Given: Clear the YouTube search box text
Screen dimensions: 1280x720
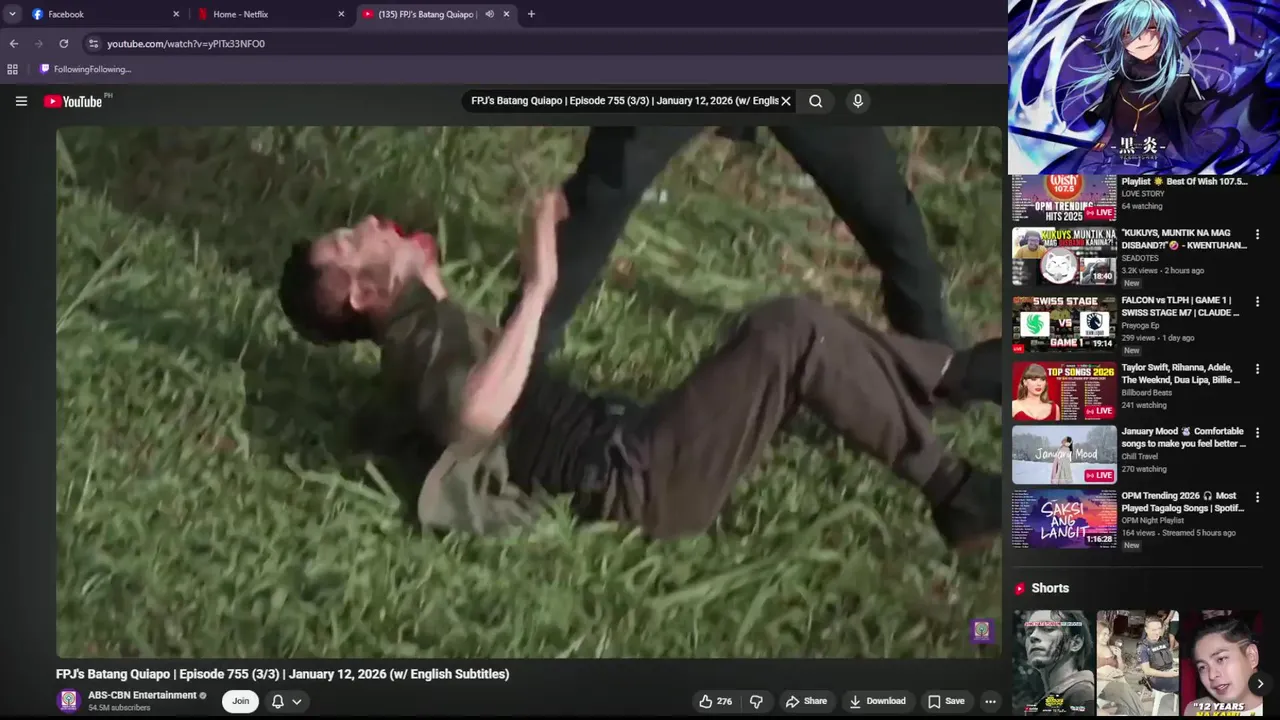Looking at the screenshot, I should point(786,101).
